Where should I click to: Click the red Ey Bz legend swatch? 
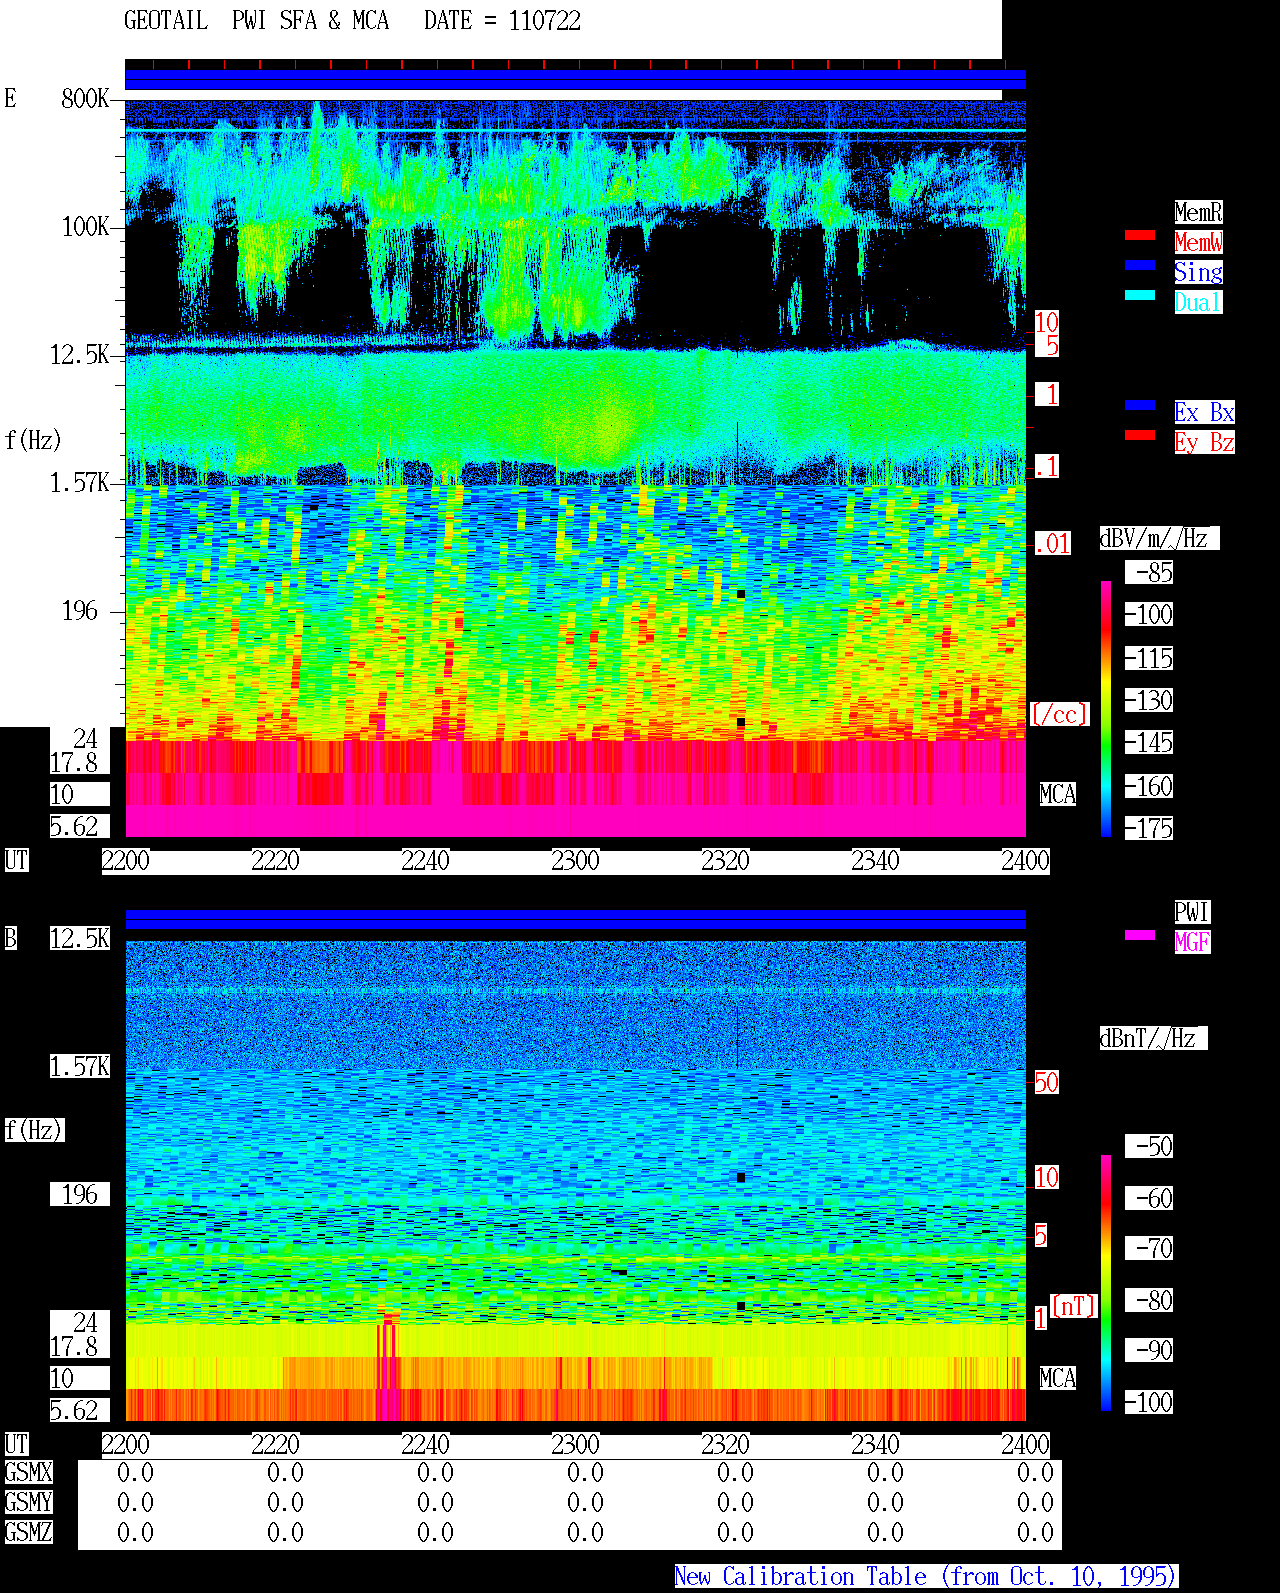(x=1140, y=435)
